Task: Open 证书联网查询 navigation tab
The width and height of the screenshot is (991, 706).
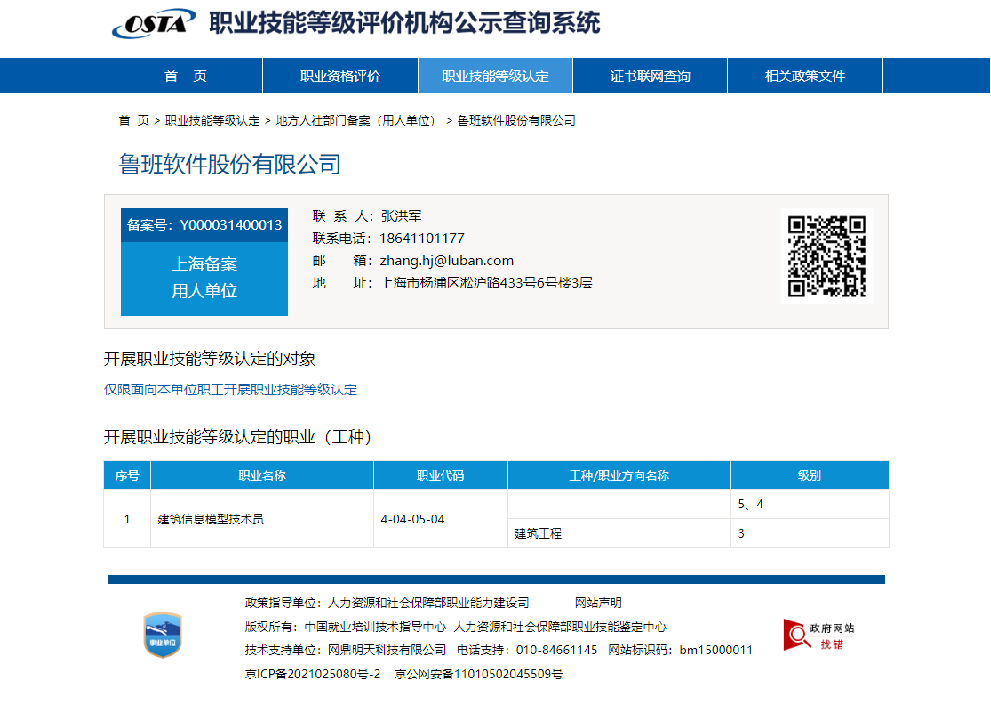Action: coord(650,76)
